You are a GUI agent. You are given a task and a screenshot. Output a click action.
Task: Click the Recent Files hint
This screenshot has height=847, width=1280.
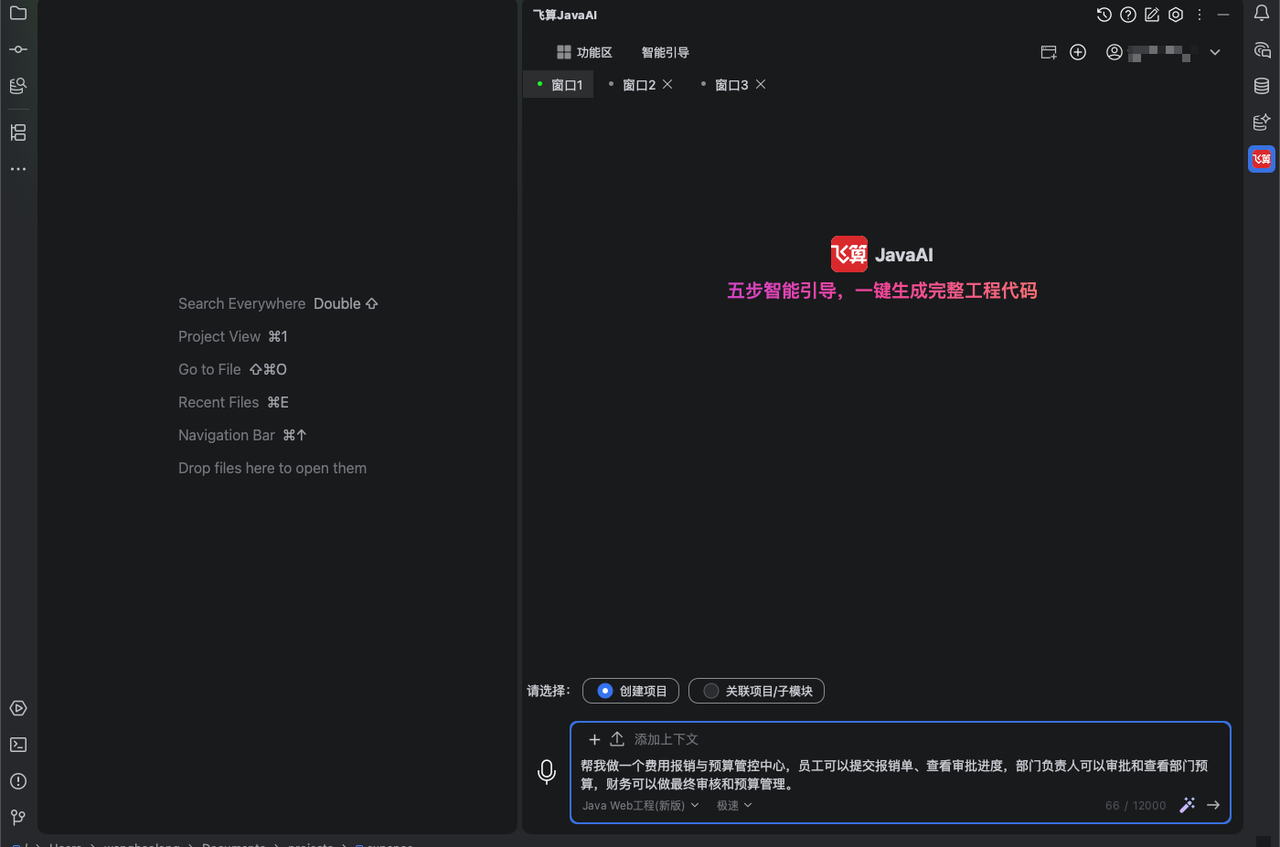pos(233,403)
